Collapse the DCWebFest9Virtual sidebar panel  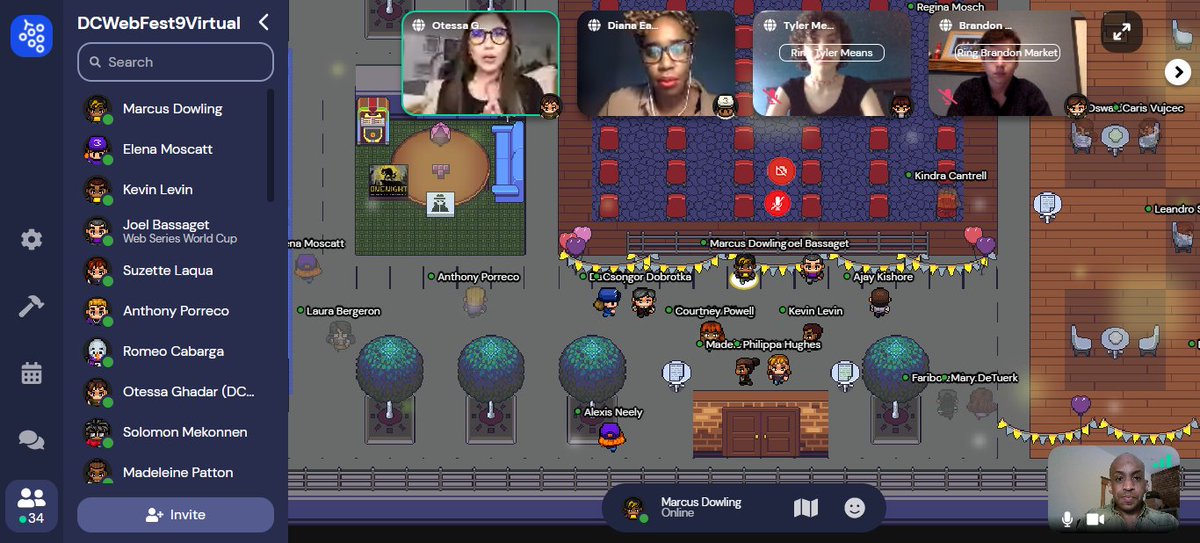(x=264, y=22)
